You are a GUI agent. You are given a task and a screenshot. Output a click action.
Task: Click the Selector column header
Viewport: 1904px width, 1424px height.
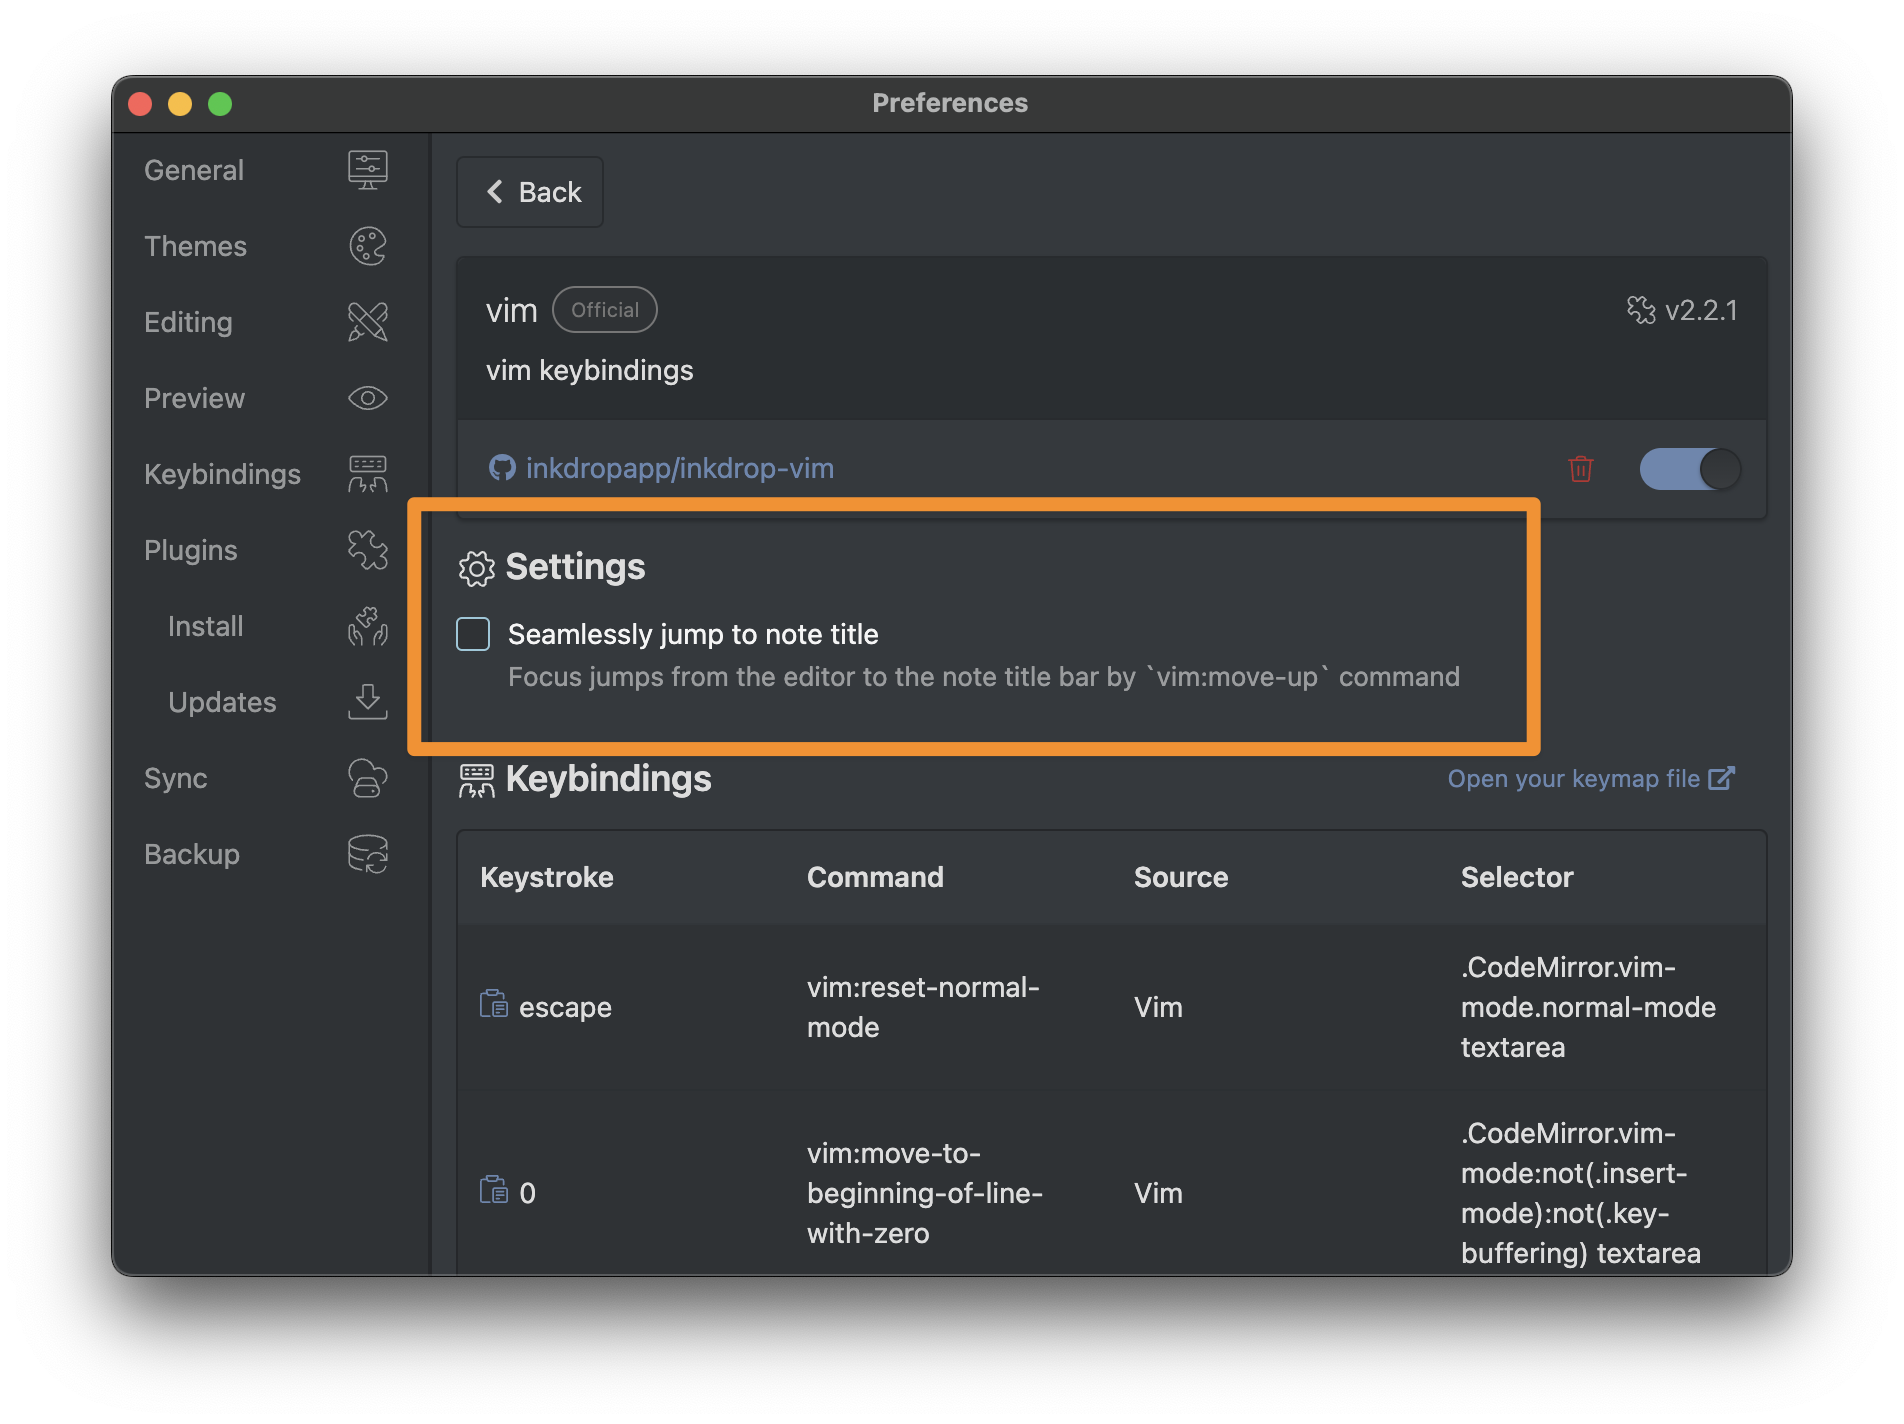coord(1517,877)
